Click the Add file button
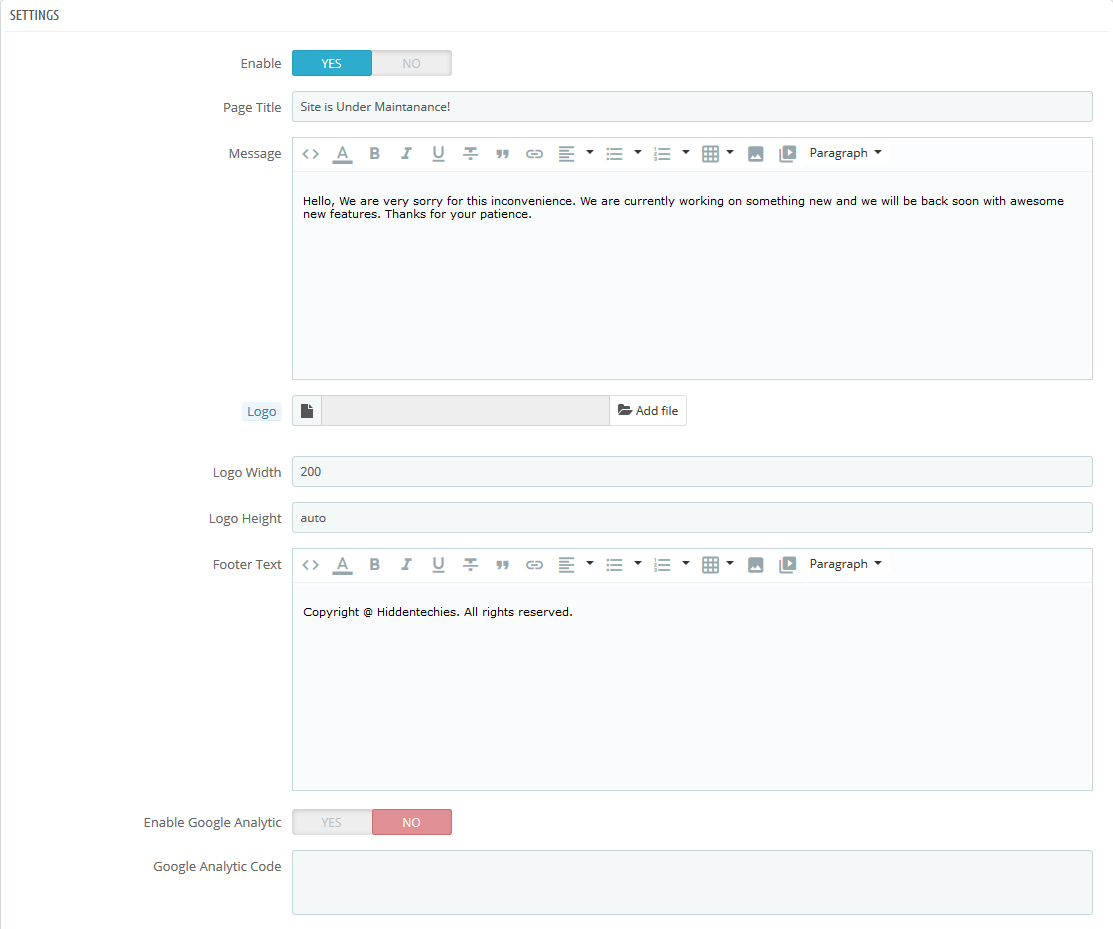1113x929 pixels. [x=648, y=411]
